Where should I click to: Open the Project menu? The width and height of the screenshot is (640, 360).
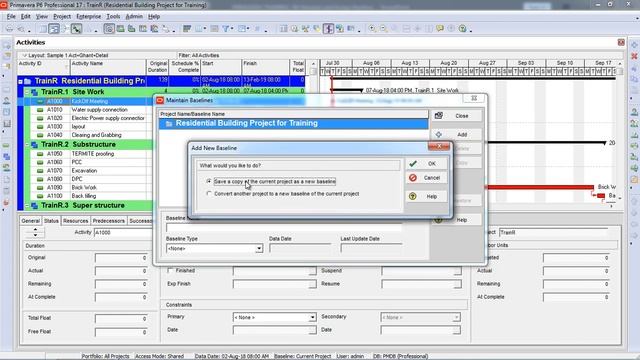click(62, 17)
